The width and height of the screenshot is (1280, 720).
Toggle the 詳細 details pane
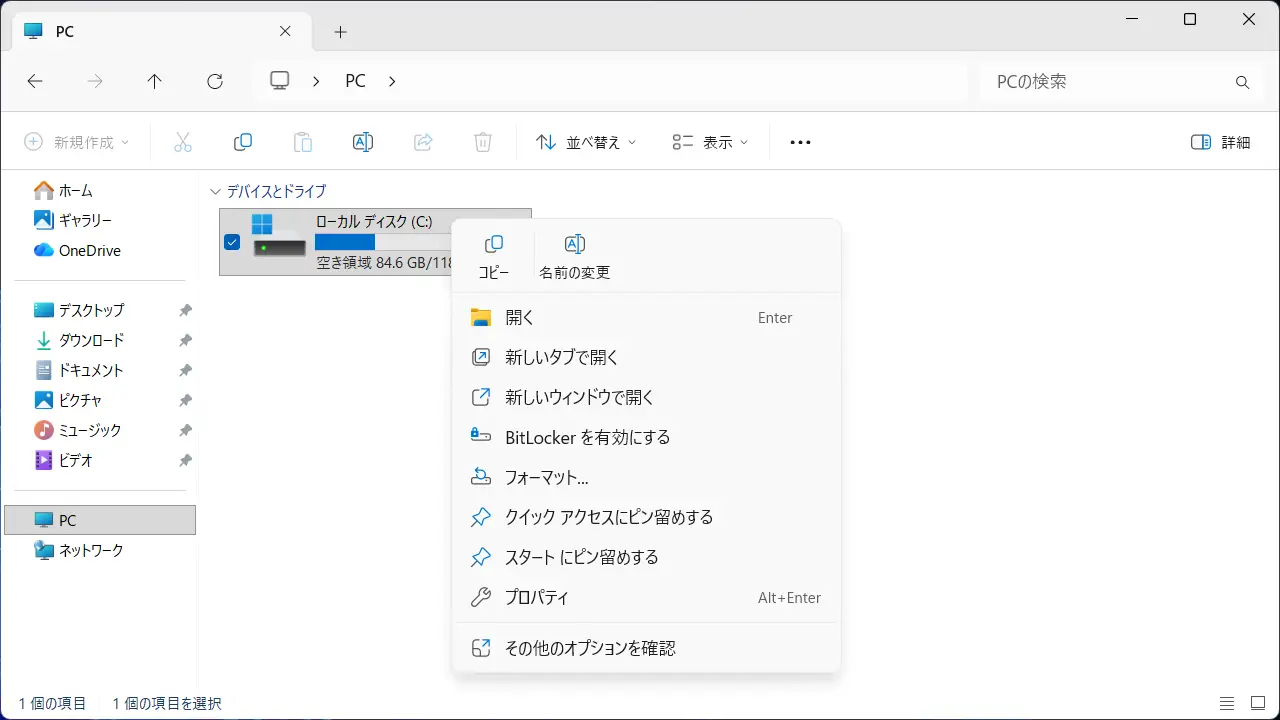click(1220, 142)
